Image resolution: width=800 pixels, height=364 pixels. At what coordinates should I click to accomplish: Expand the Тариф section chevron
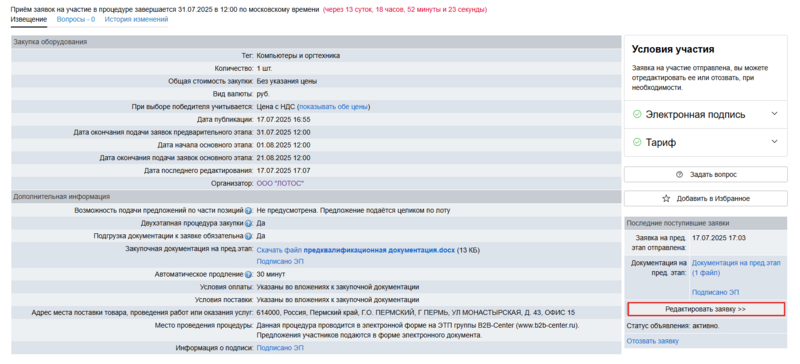[774, 142]
